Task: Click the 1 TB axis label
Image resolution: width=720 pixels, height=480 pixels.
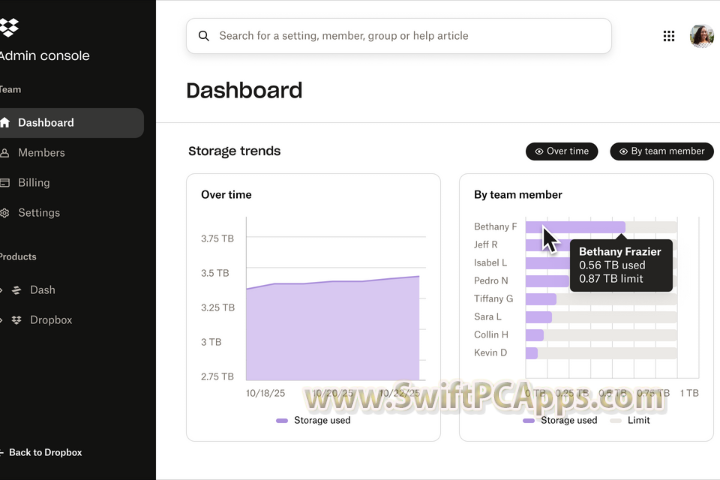Action: point(689,393)
